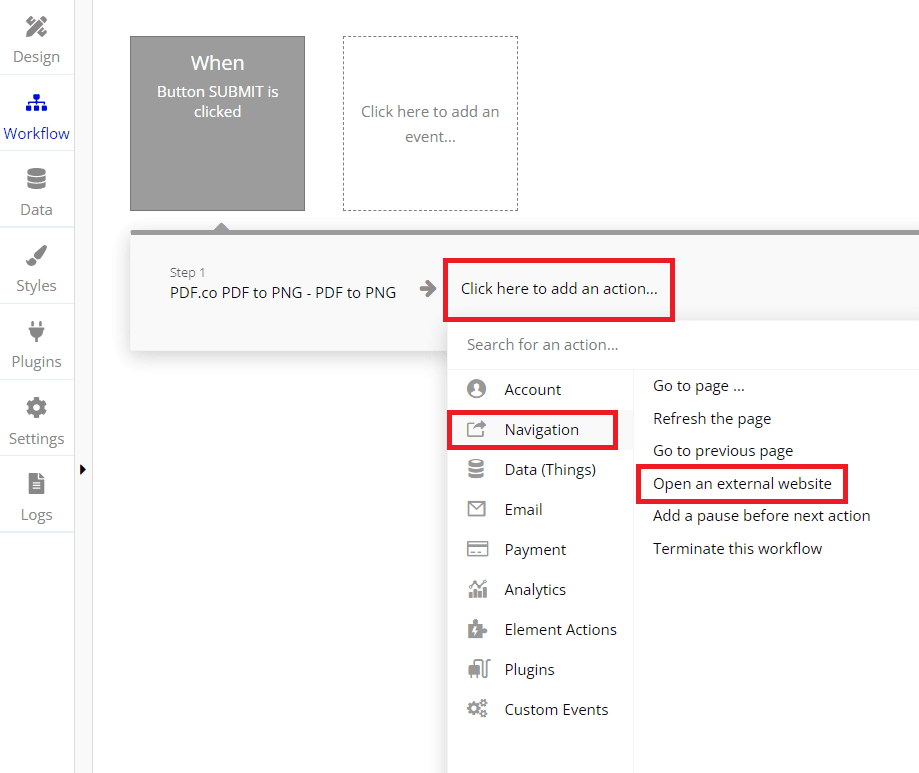The image size is (919, 773).
Task: Open the Plugins plug icon
Action: pos(36,332)
